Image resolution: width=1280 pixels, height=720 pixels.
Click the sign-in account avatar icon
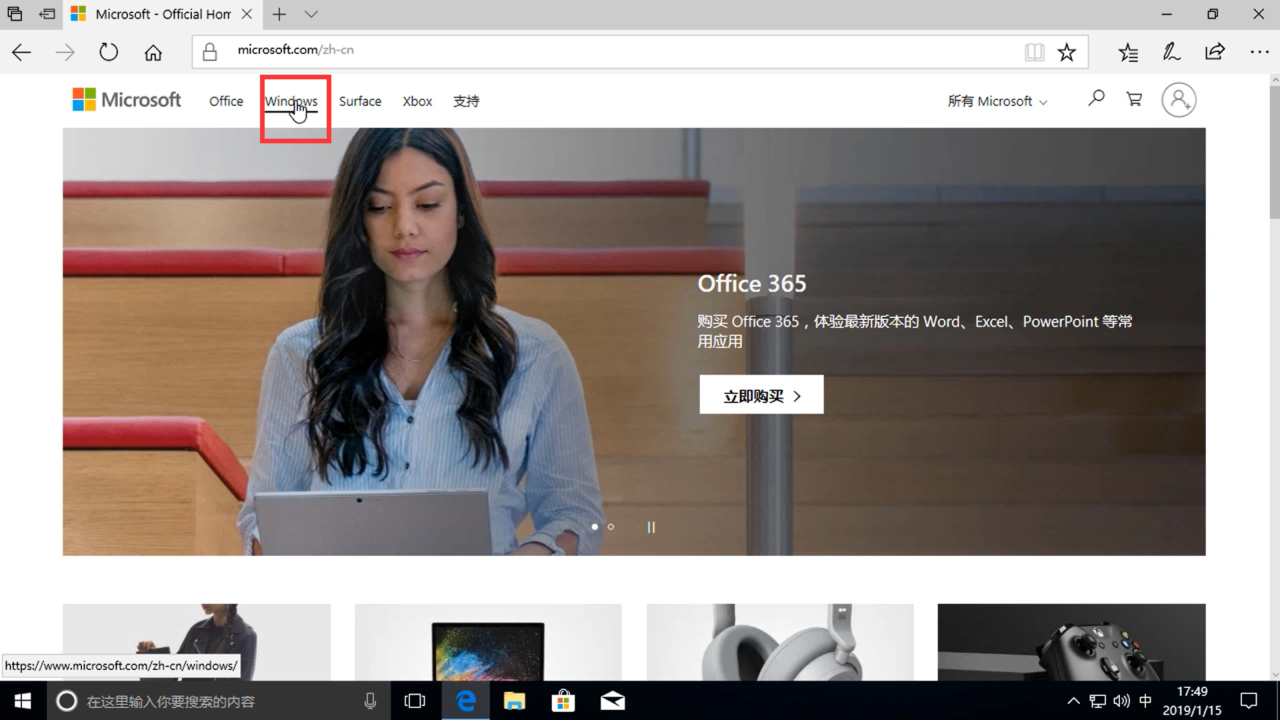1179,100
